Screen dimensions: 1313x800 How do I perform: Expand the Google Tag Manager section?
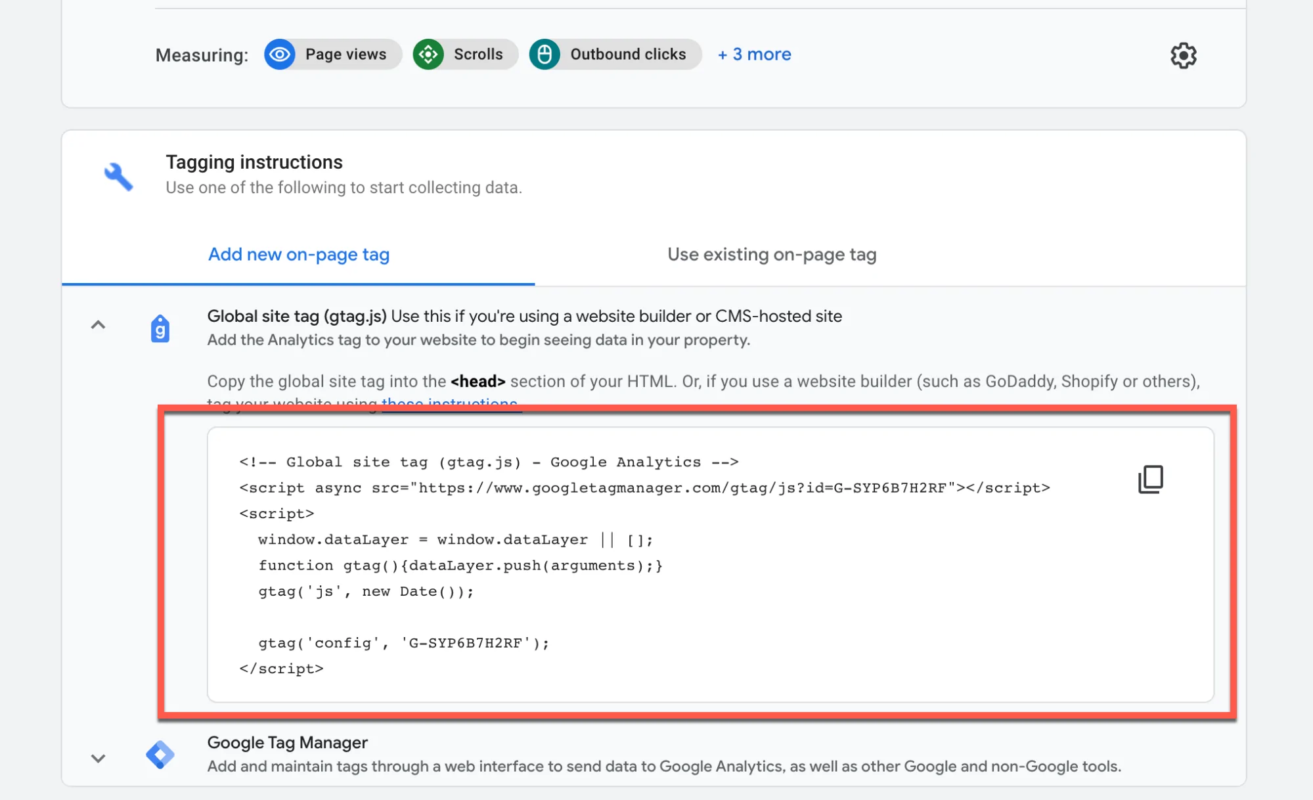[x=98, y=758]
